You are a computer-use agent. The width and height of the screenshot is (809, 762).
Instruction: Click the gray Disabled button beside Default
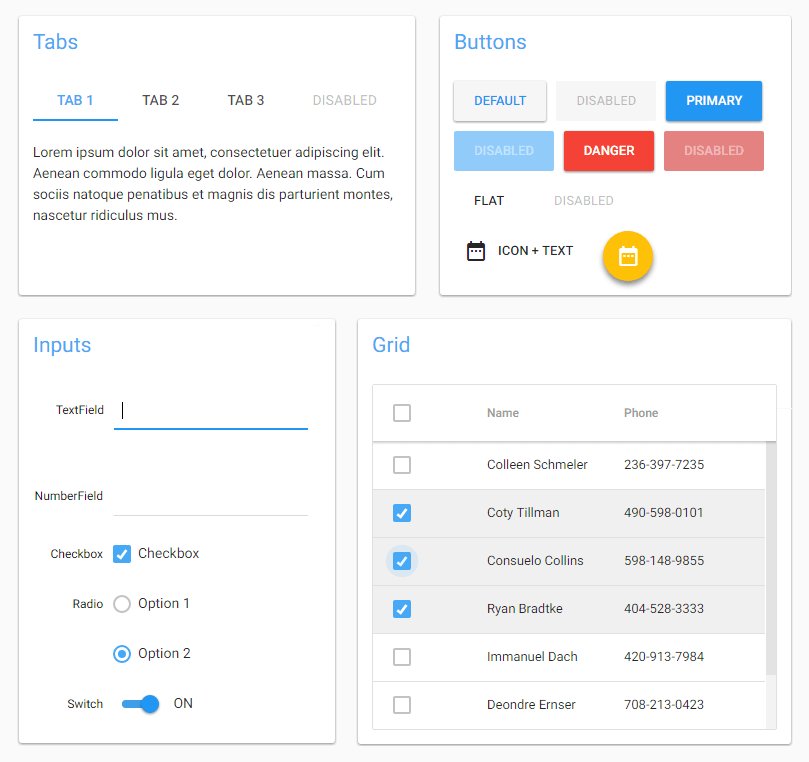(x=606, y=101)
